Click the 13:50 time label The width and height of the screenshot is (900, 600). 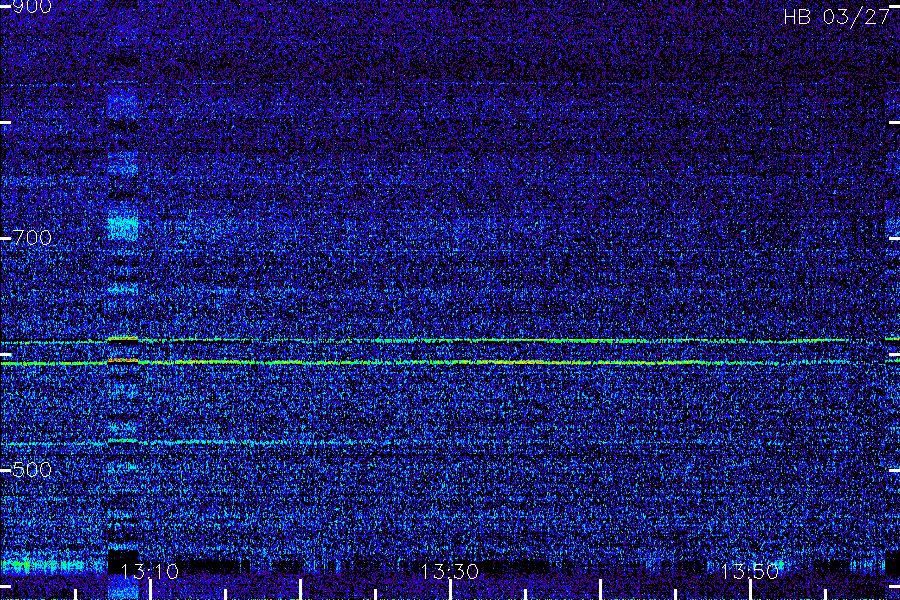(750, 571)
